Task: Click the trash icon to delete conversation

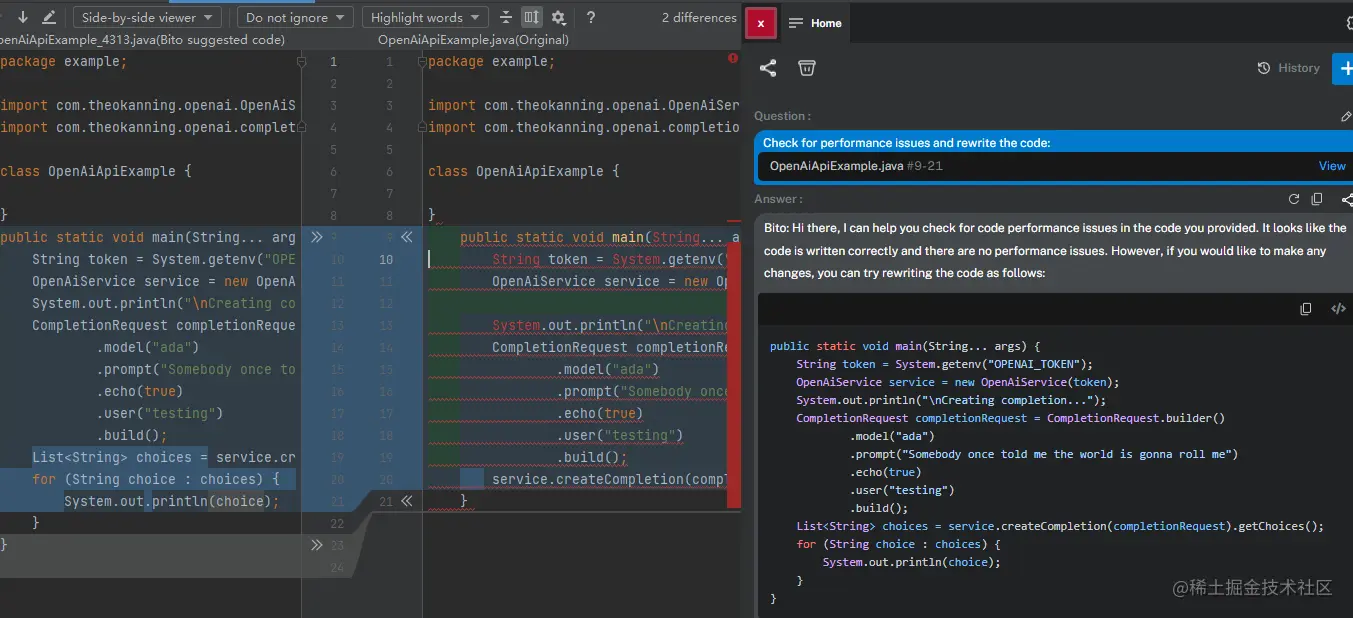Action: pyautogui.click(x=807, y=68)
